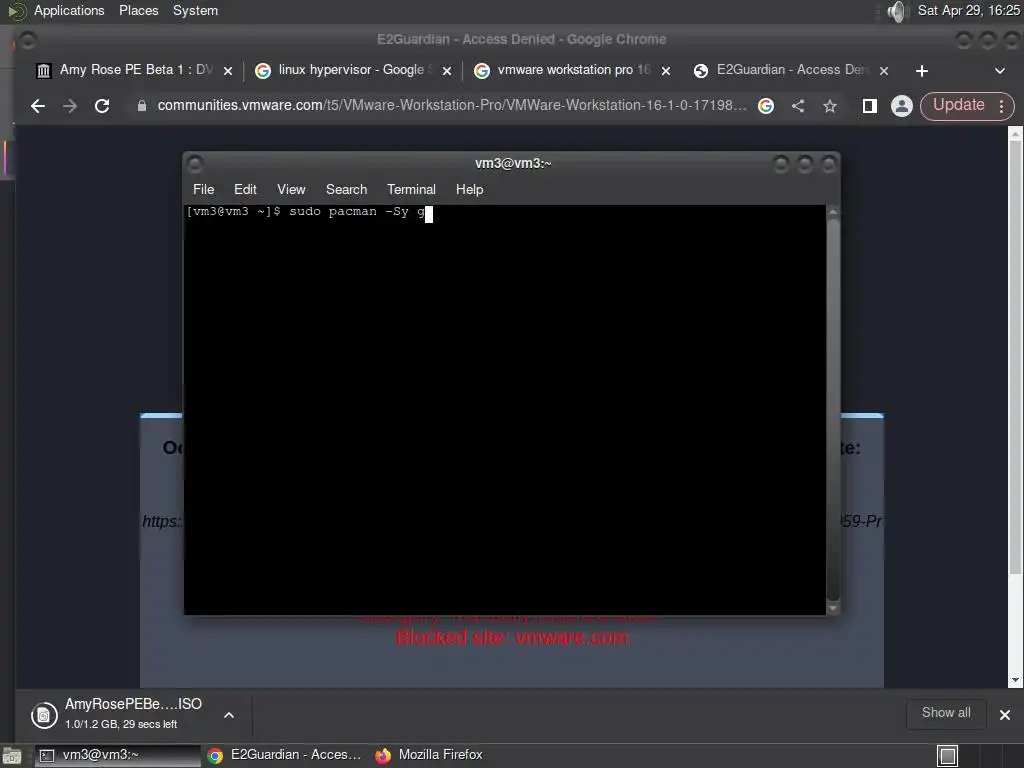
Task: Open terminal View menu
Action: pos(291,189)
